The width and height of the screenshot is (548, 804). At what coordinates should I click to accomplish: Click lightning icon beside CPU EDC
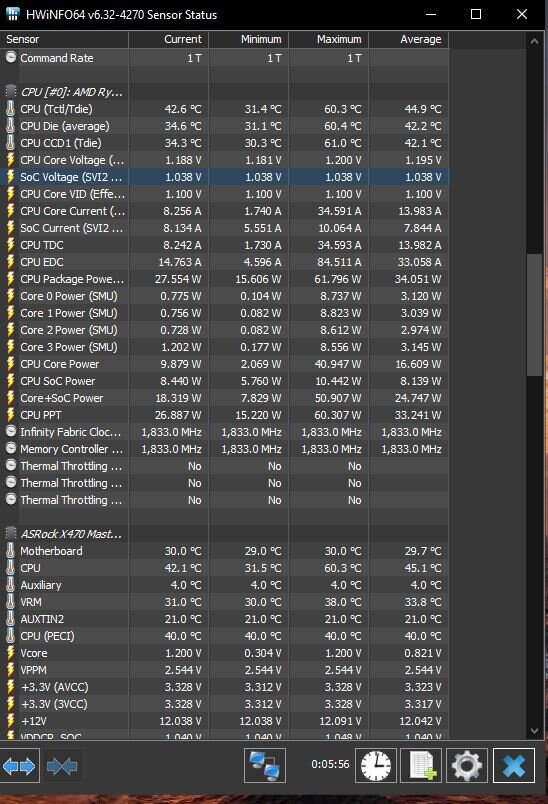(10, 262)
